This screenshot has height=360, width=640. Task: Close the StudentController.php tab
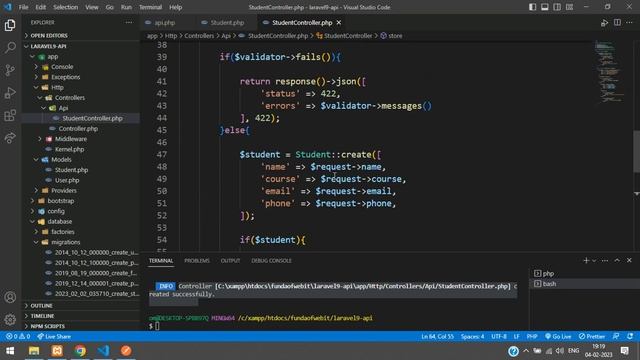[x=339, y=23]
